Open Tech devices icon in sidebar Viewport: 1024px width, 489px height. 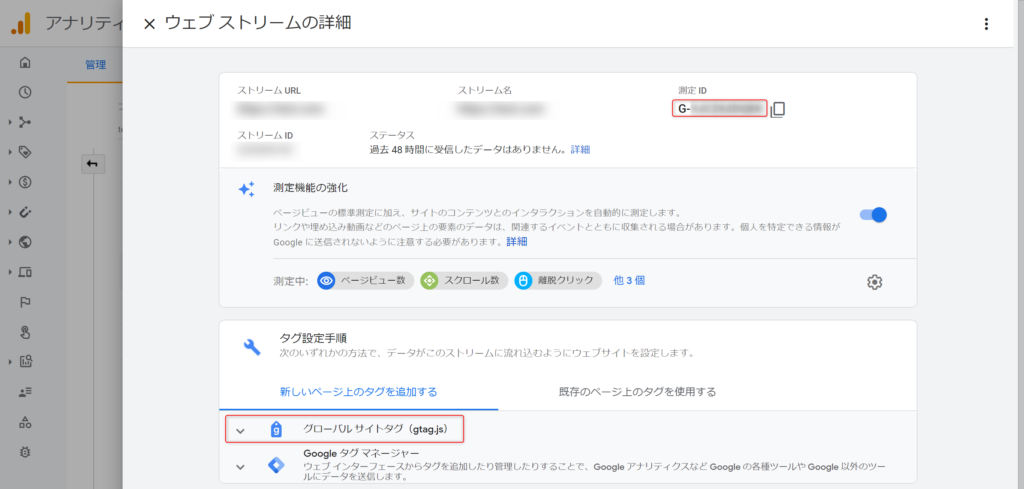tap(25, 272)
